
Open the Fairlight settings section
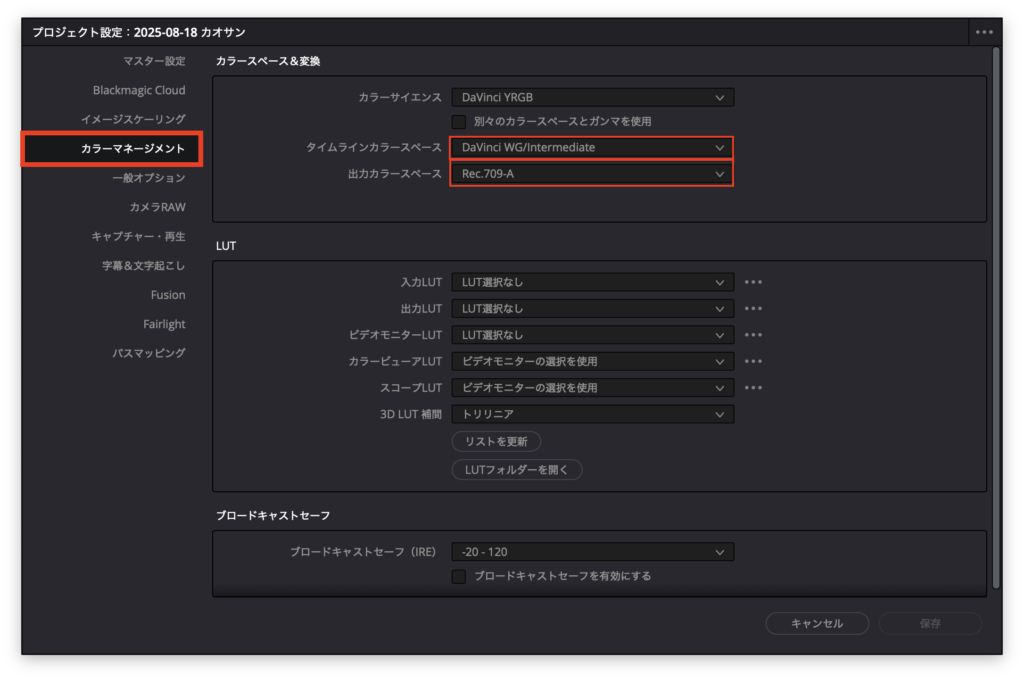pyautogui.click(x=164, y=324)
